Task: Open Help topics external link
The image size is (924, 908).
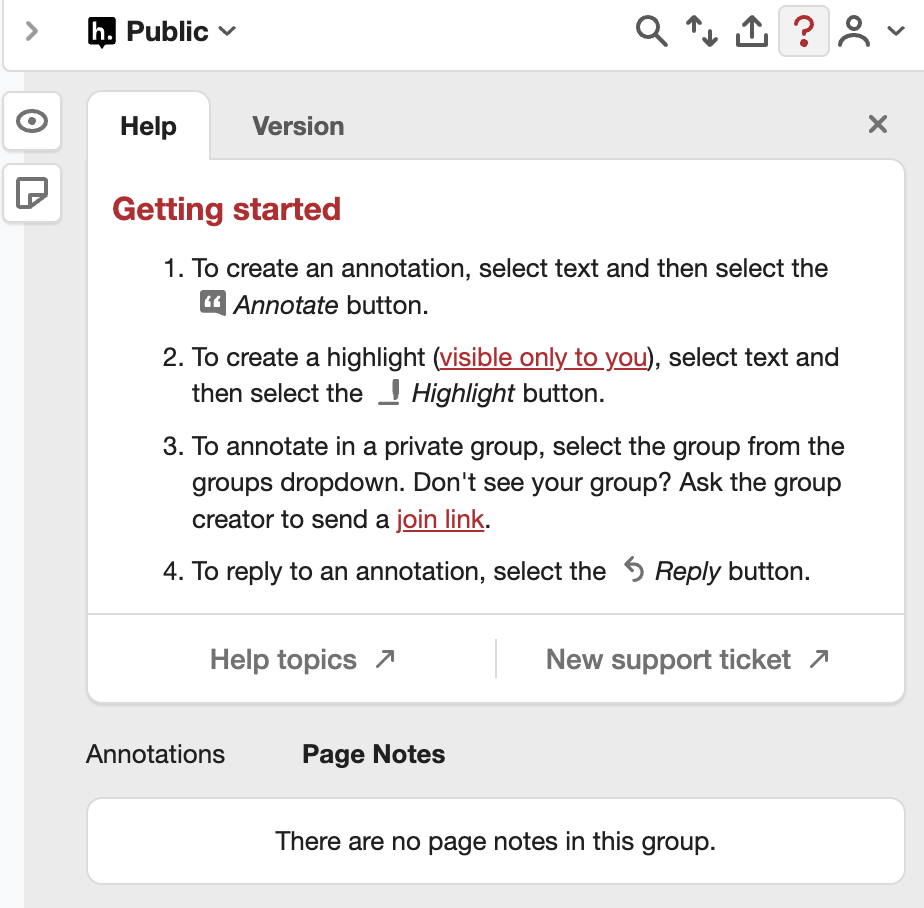Action: [302, 660]
